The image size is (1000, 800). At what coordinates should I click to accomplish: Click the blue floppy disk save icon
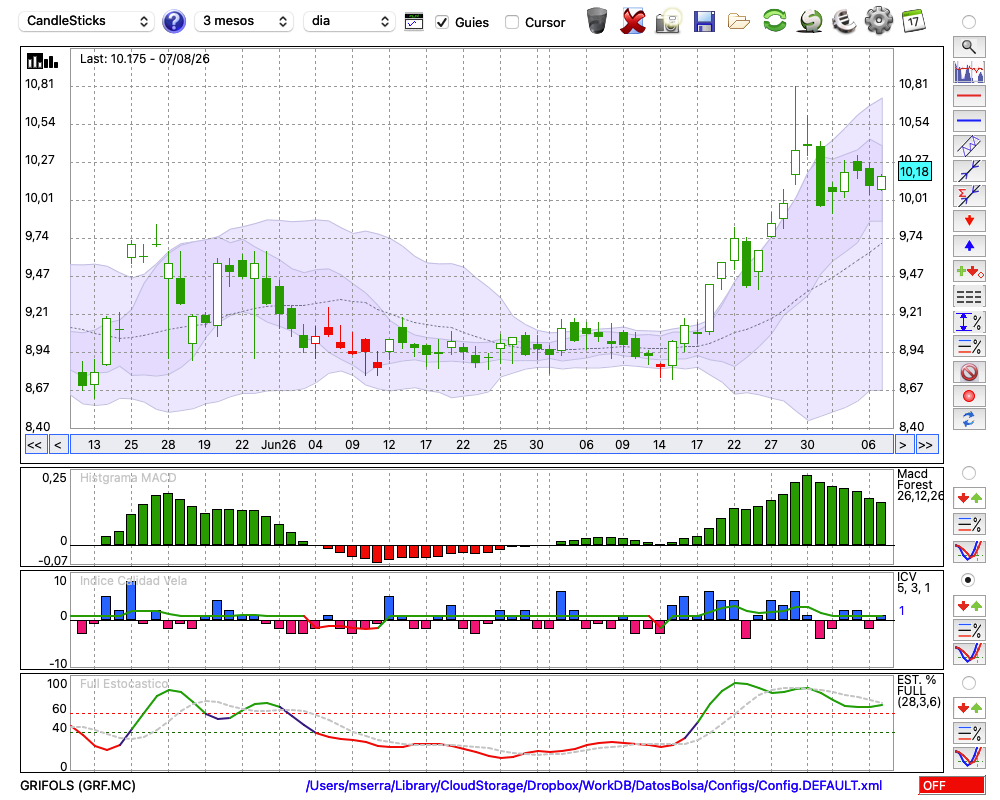(703, 22)
